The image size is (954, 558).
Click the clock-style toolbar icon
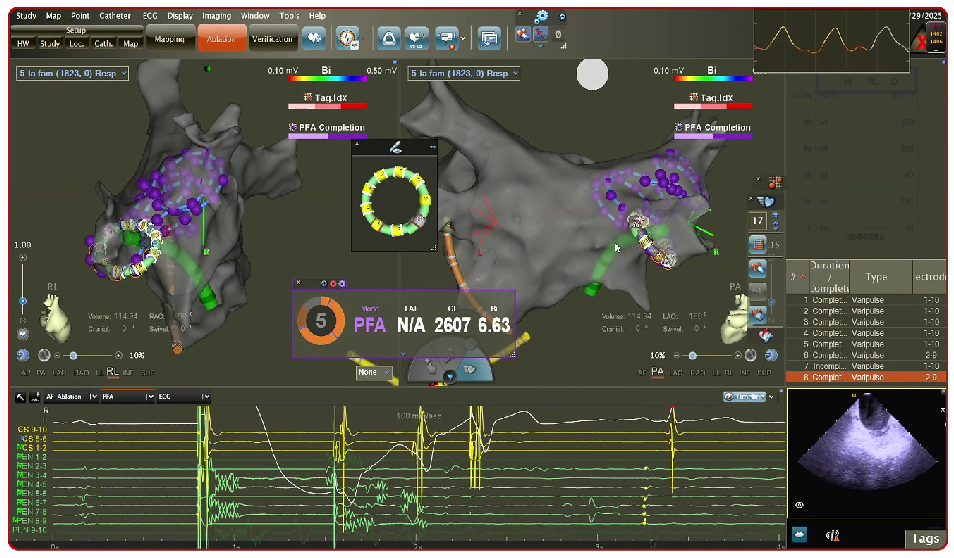pyautogui.click(x=347, y=38)
